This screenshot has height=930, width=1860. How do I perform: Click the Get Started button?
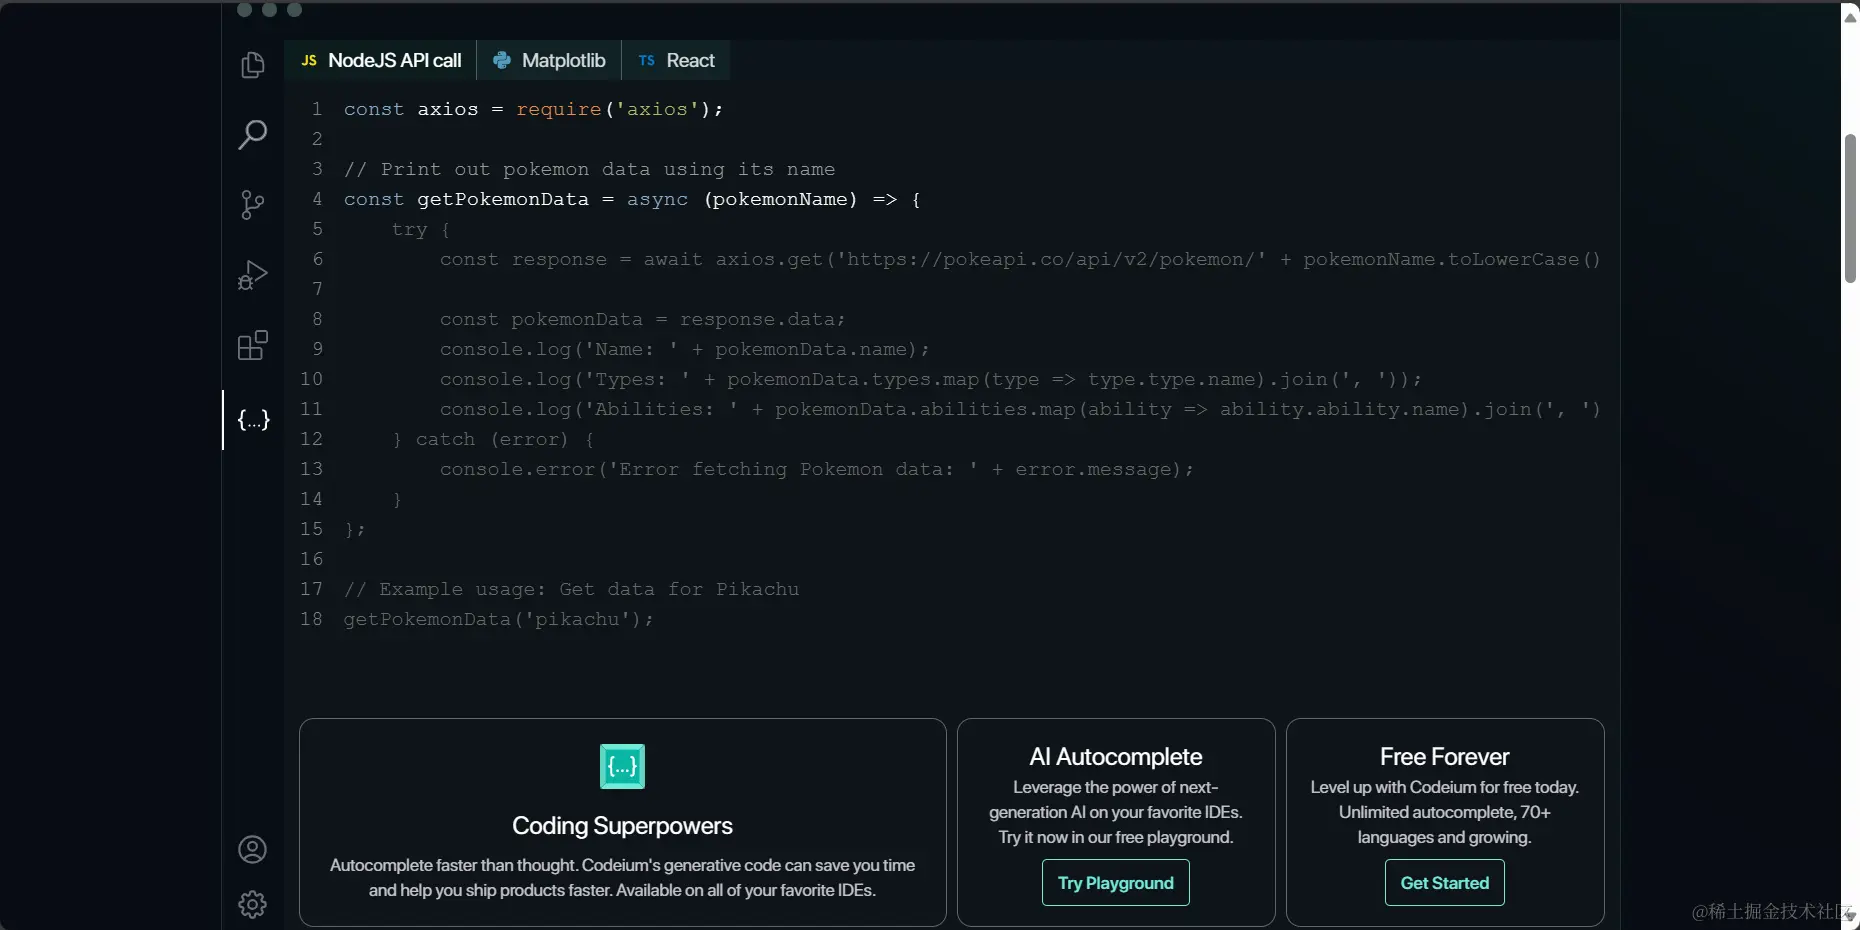(x=1445, y=883)
